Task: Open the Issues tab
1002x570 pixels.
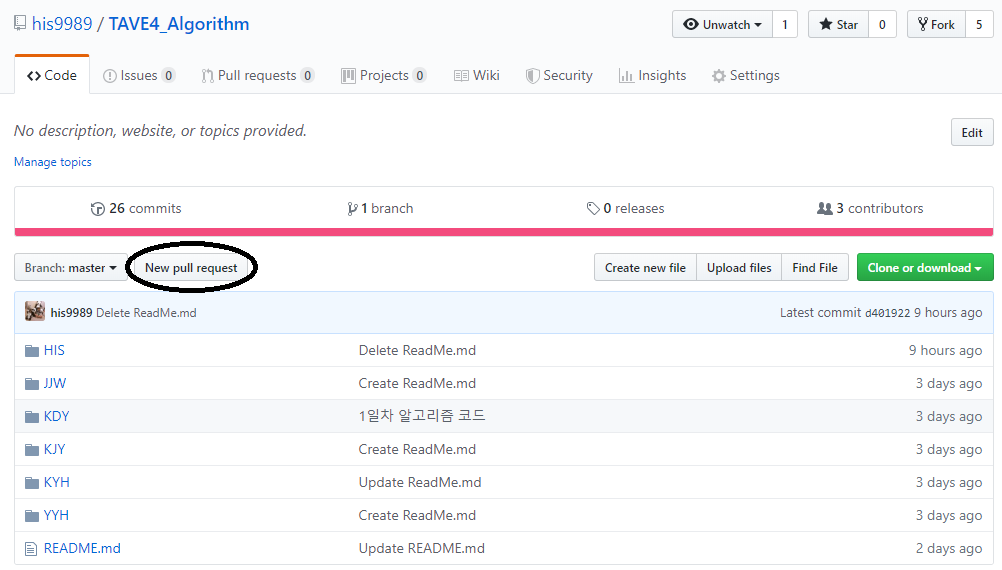Action: (139, 75)
